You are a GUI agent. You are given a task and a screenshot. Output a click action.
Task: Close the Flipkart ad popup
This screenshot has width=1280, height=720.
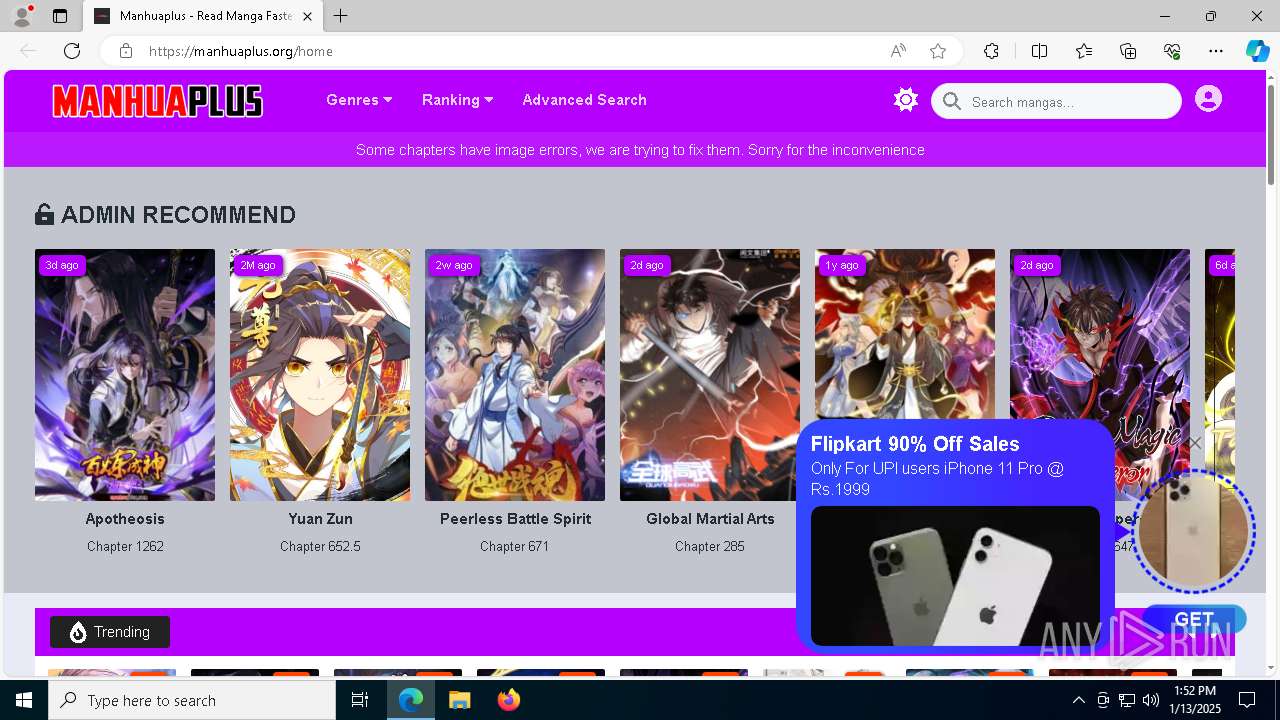tap(1195, 443)
